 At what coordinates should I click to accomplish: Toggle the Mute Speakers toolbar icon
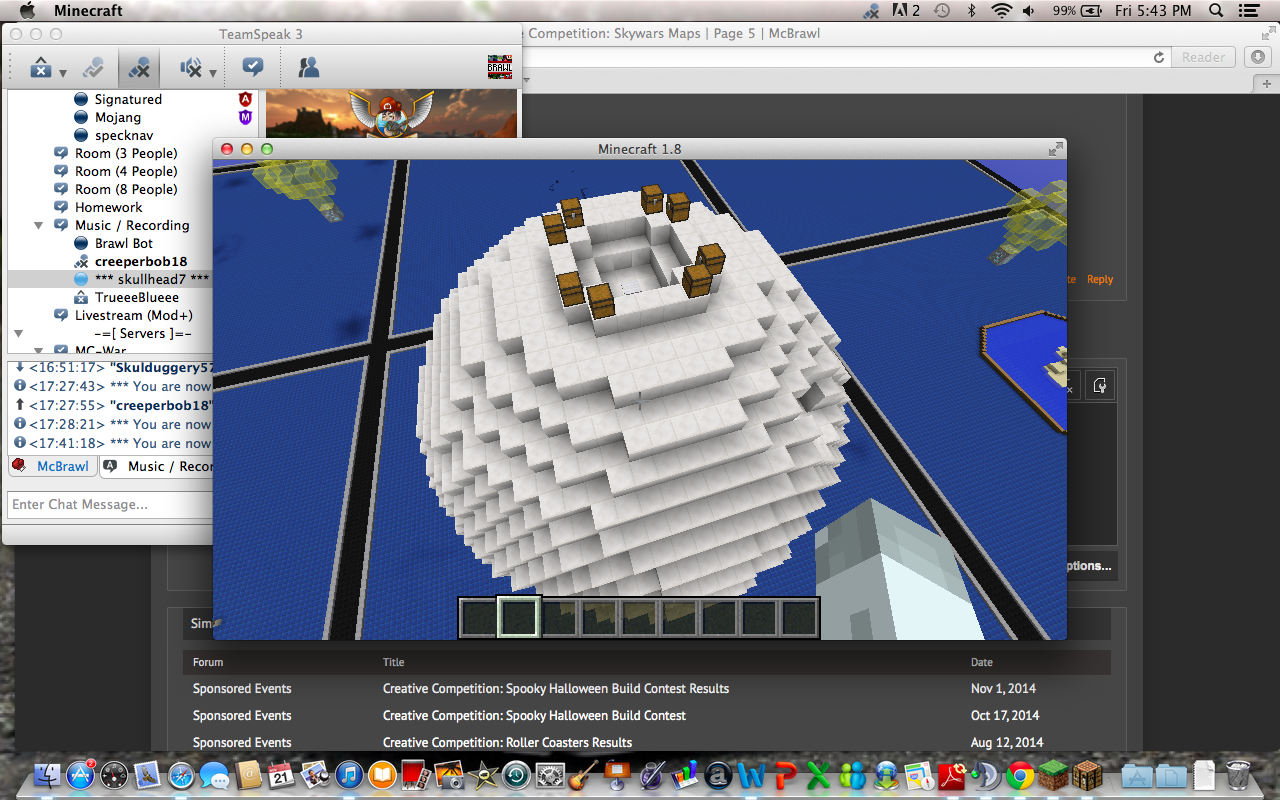click(190, 68)
